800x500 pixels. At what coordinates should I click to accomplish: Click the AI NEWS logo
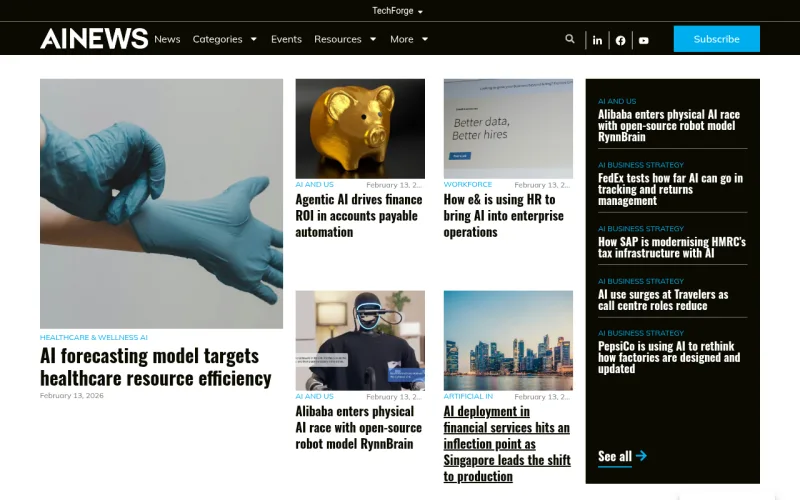pos(94,39)
